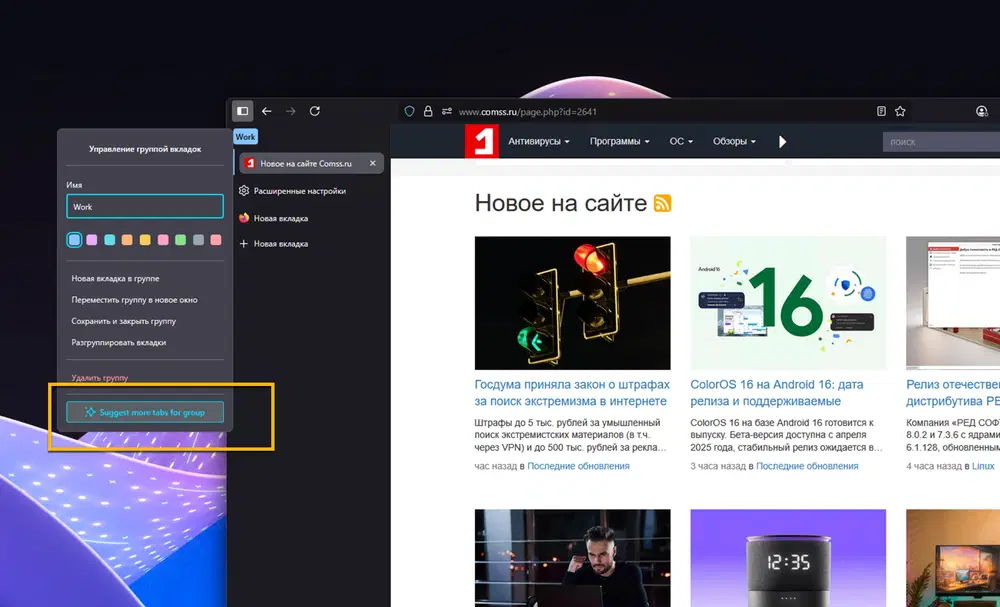Open the smart speaker 12:35 thumbnail

(x=788, y=558)
